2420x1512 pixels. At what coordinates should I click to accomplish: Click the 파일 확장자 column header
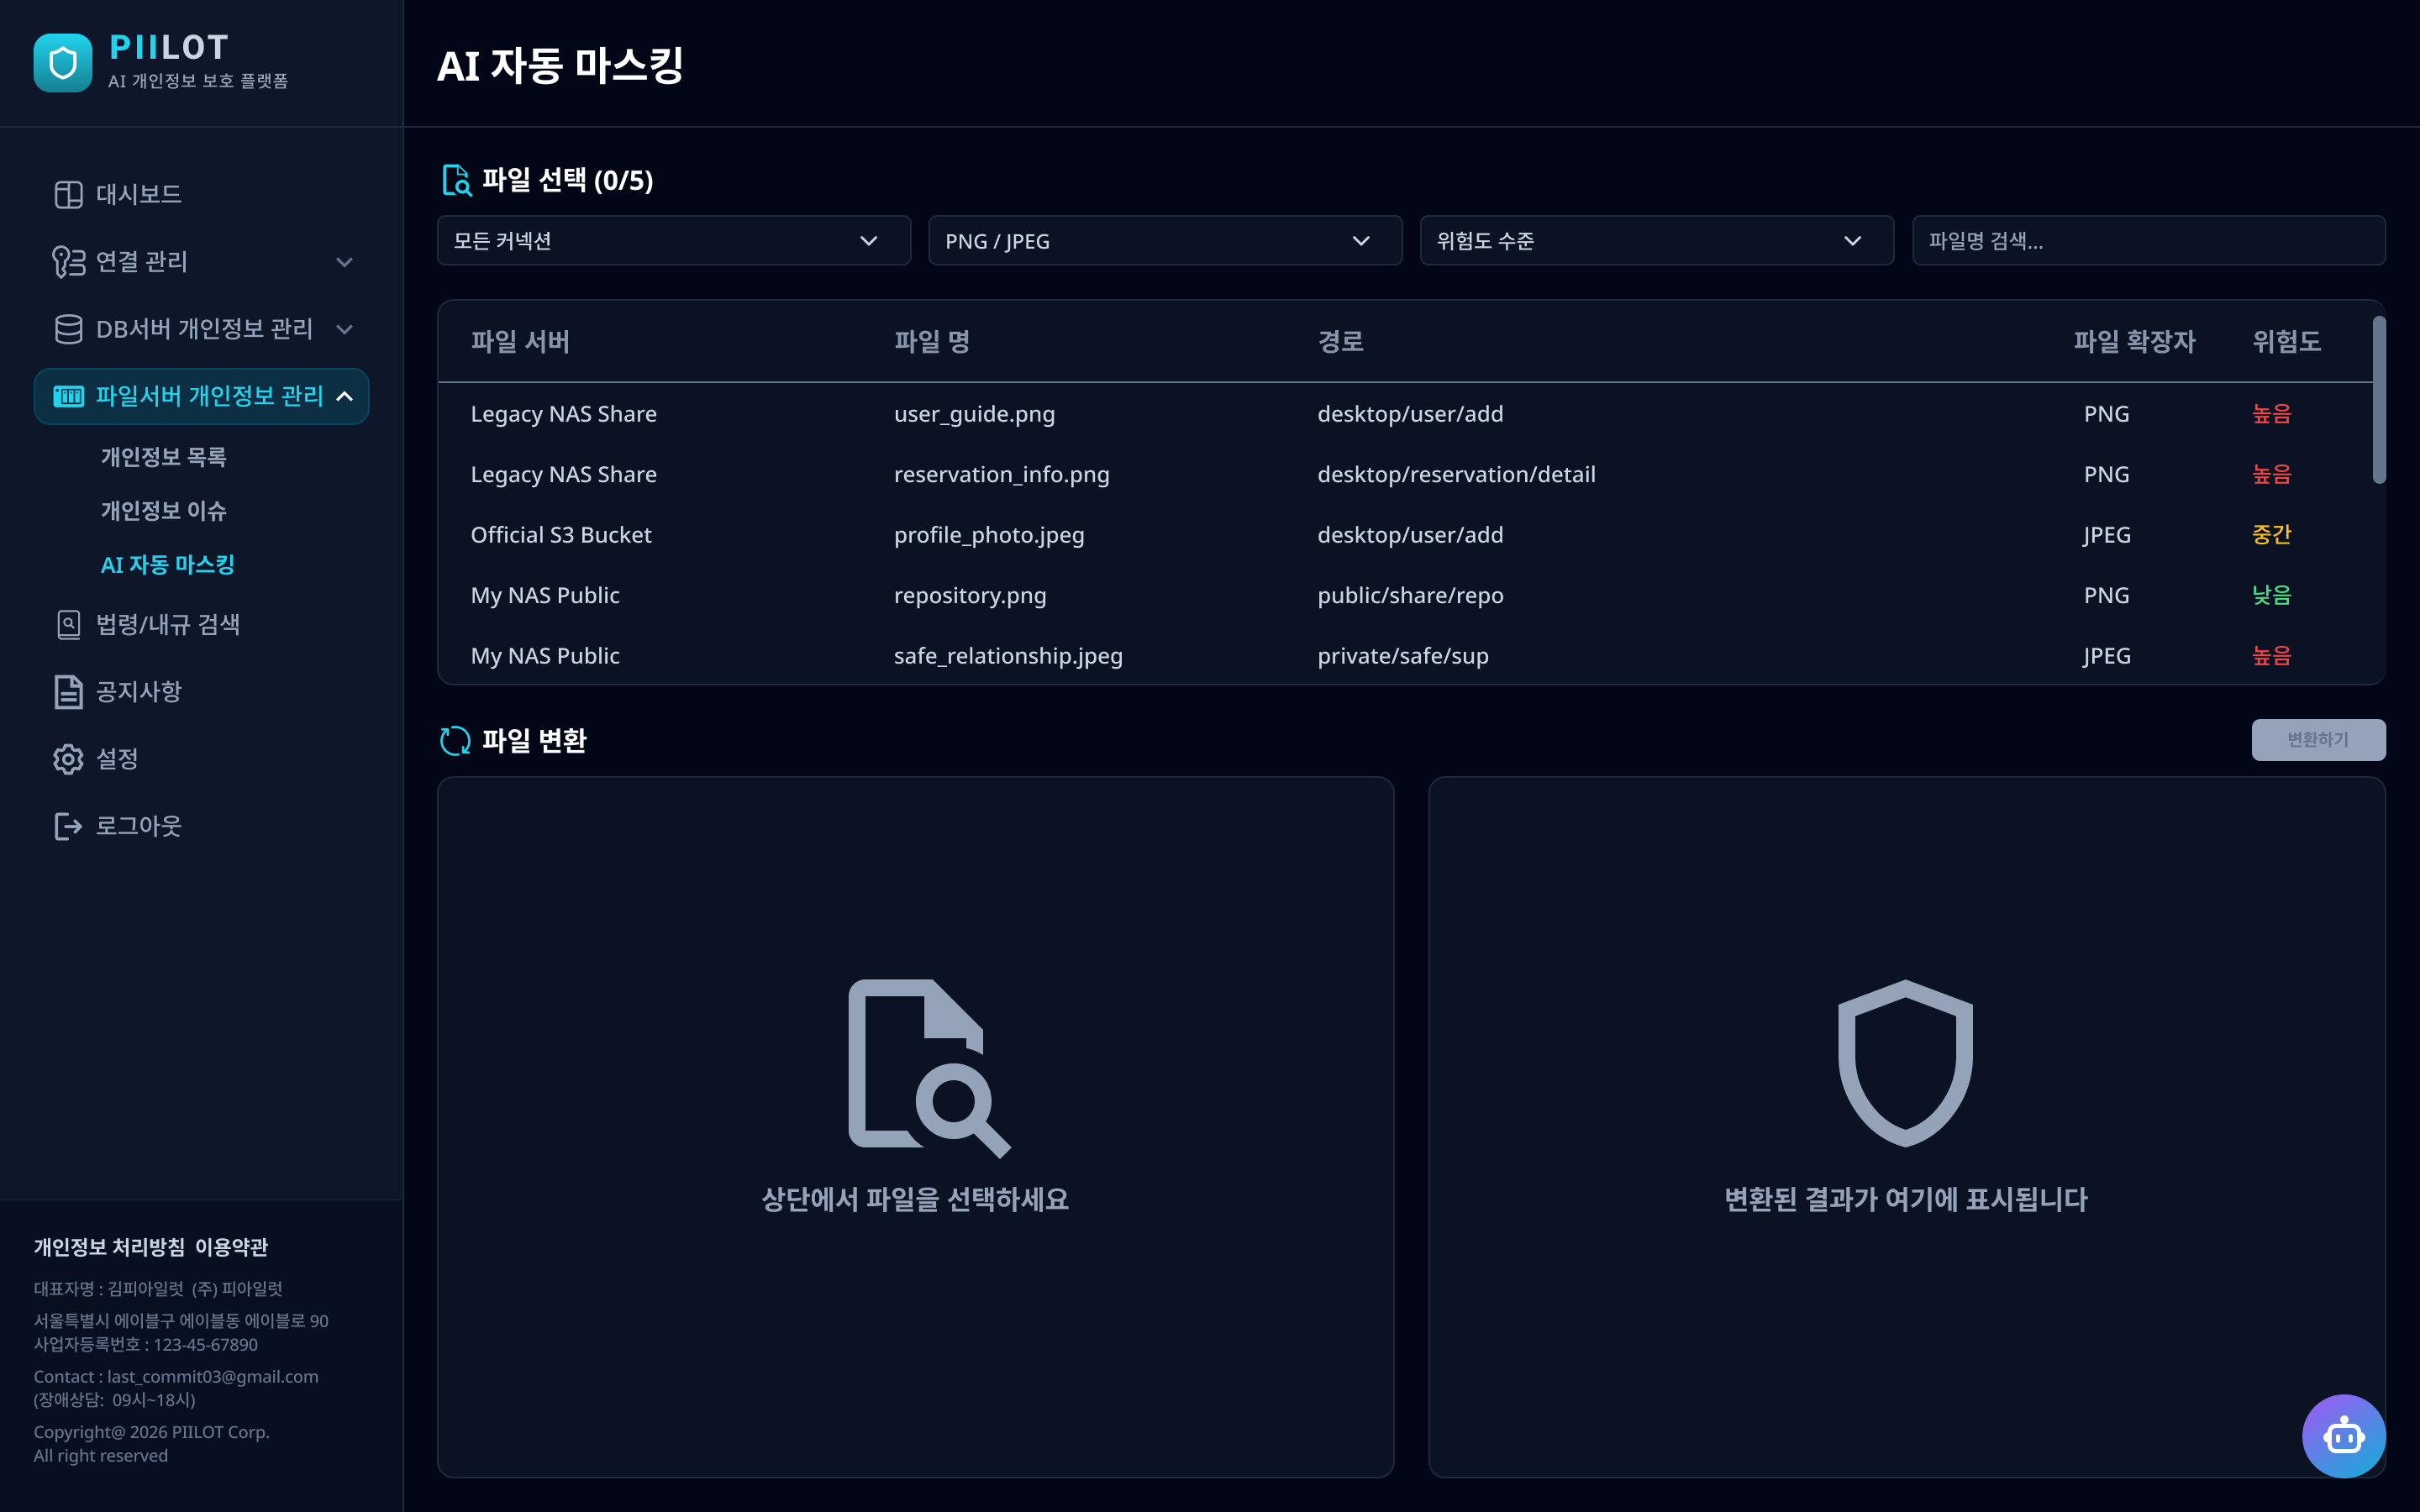click(x=2134, y=342)
